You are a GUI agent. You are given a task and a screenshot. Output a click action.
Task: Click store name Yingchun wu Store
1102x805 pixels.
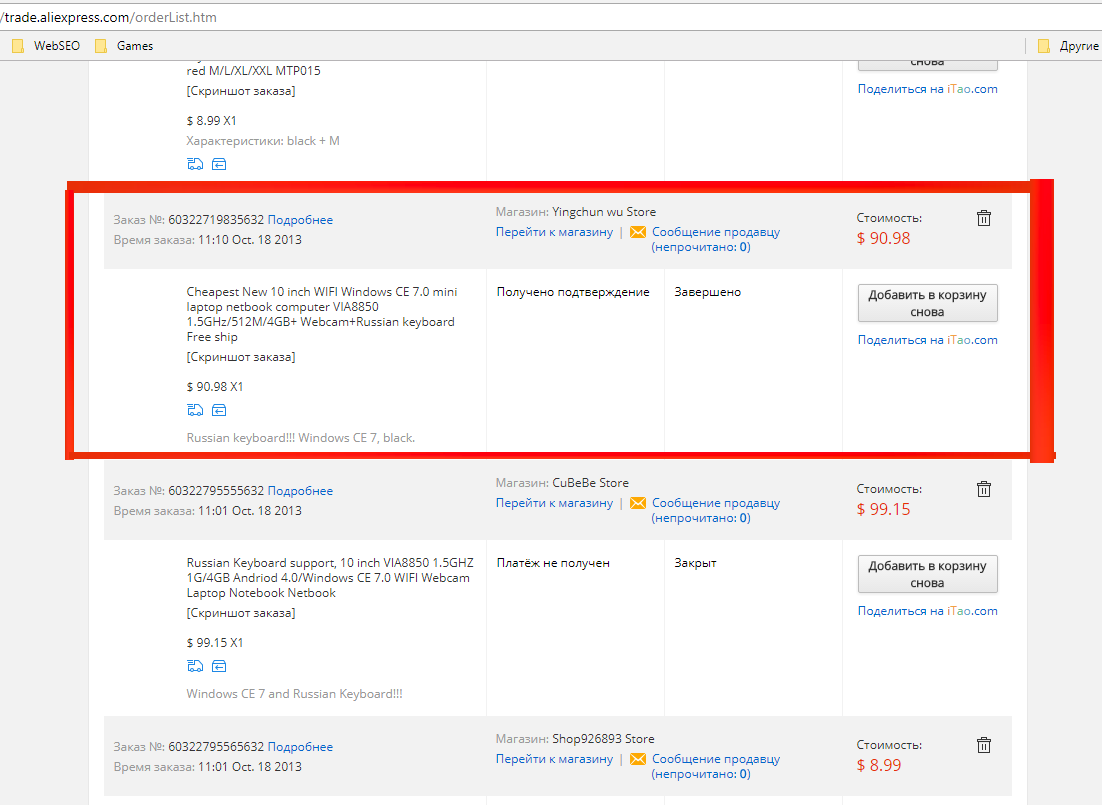(604, 212)
